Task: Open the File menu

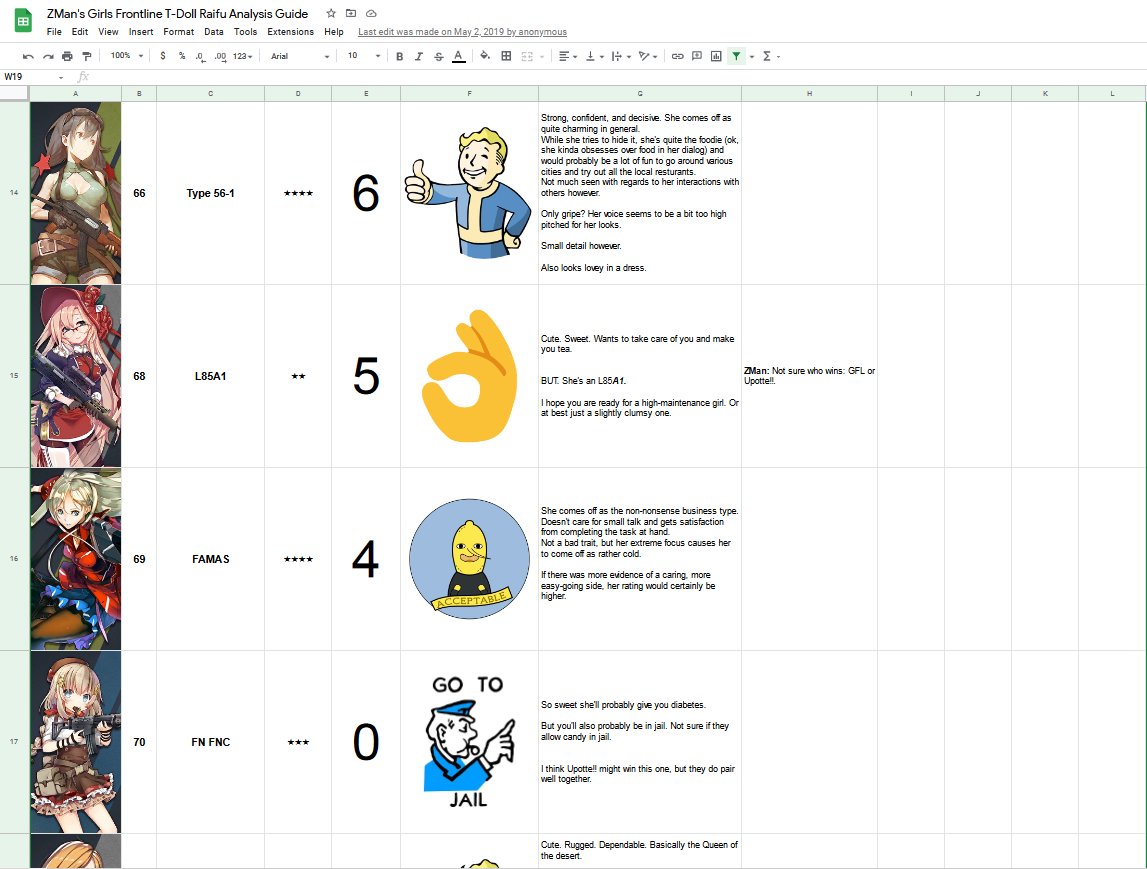Action: click(x=54, y=32)
